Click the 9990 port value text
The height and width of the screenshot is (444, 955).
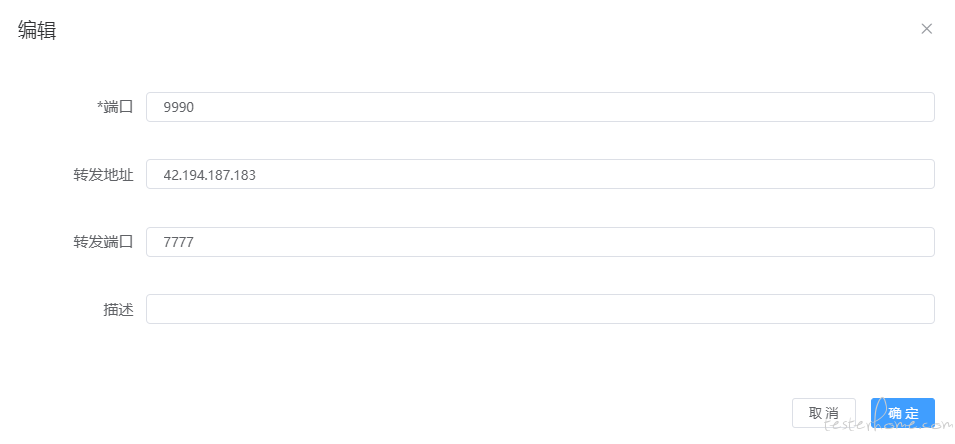tap(178, 108)
